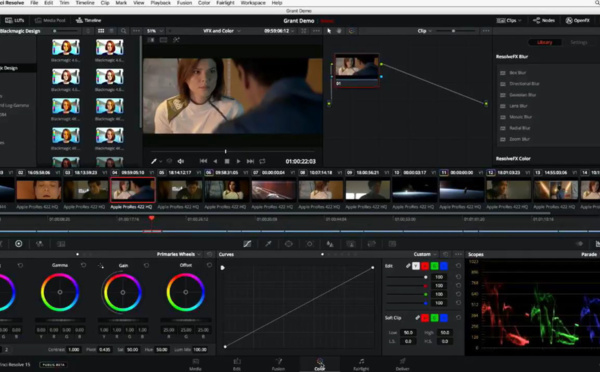Open the Workspace menu
The height and width of the screenshot is (372, 600).
[x=253, y=3]
